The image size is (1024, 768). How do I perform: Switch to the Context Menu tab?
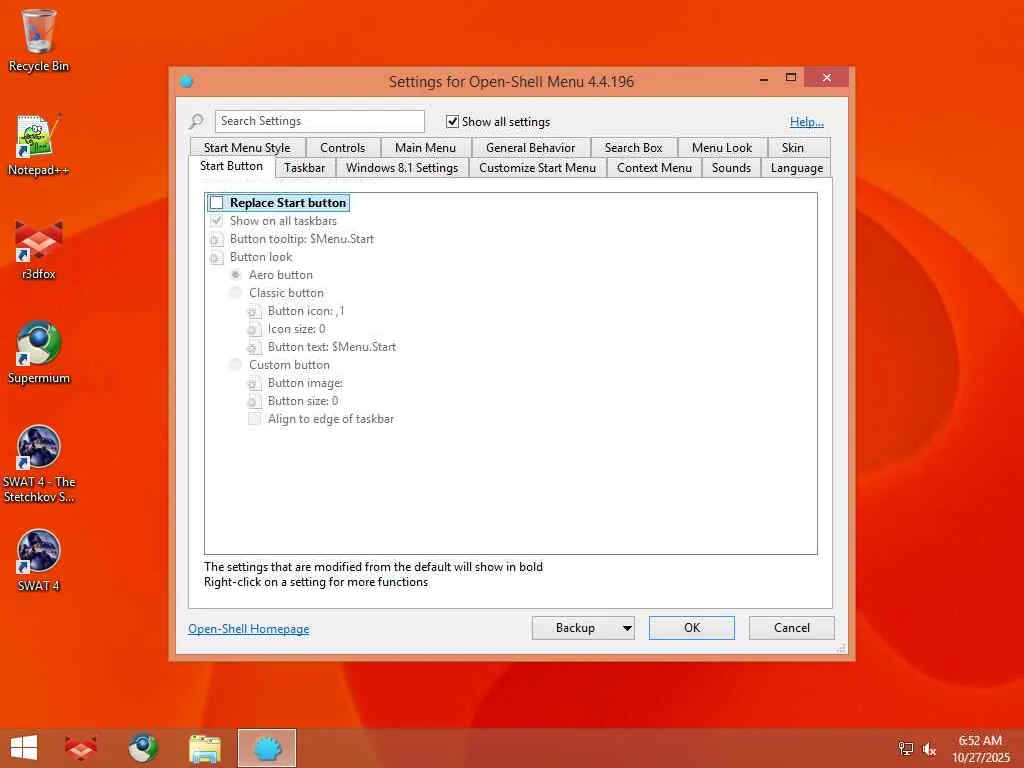tap(654, 168)
